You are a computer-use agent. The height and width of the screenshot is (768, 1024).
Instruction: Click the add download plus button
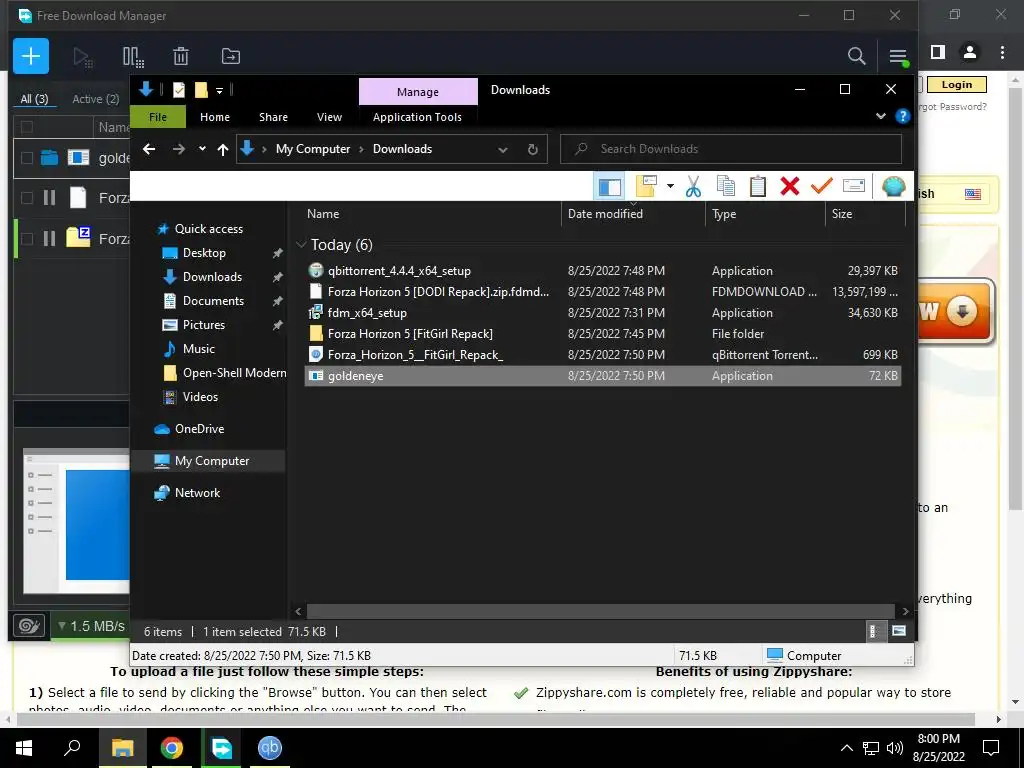(x=31, y=56)
